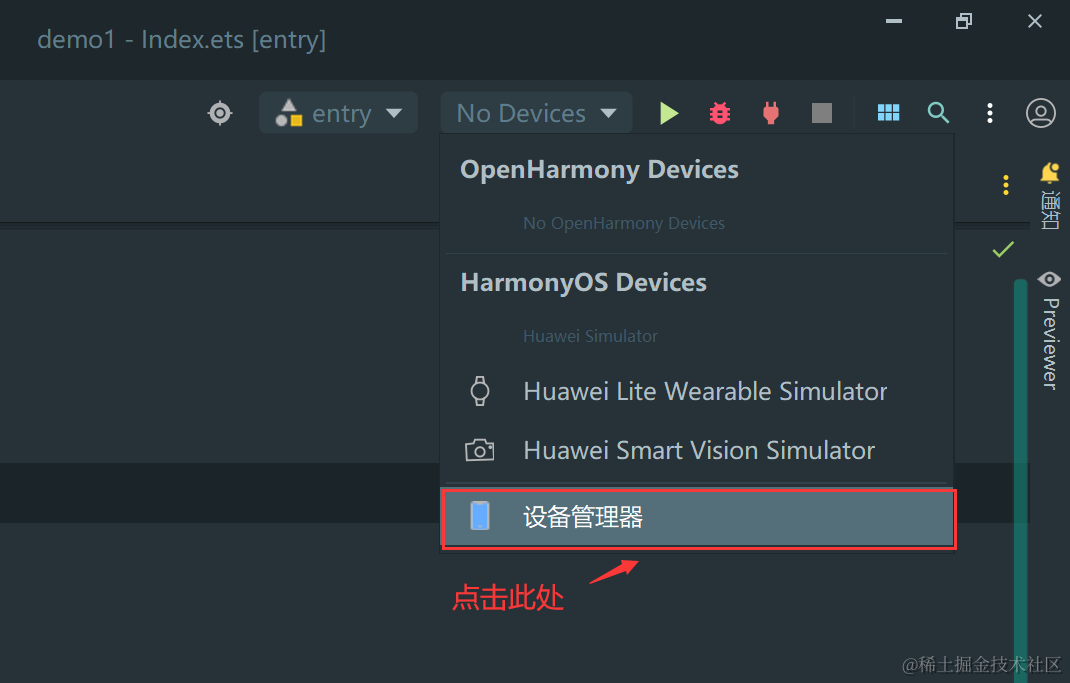Image resolution: width=1070 pixels, height=683 pixels.
Task: Start debugging via the red bug icon
Action: click(x=720, y=113)
